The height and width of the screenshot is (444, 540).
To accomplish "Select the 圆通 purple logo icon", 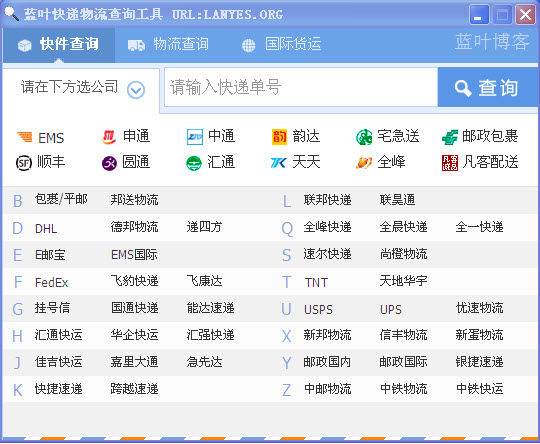I will click(109, 163).
